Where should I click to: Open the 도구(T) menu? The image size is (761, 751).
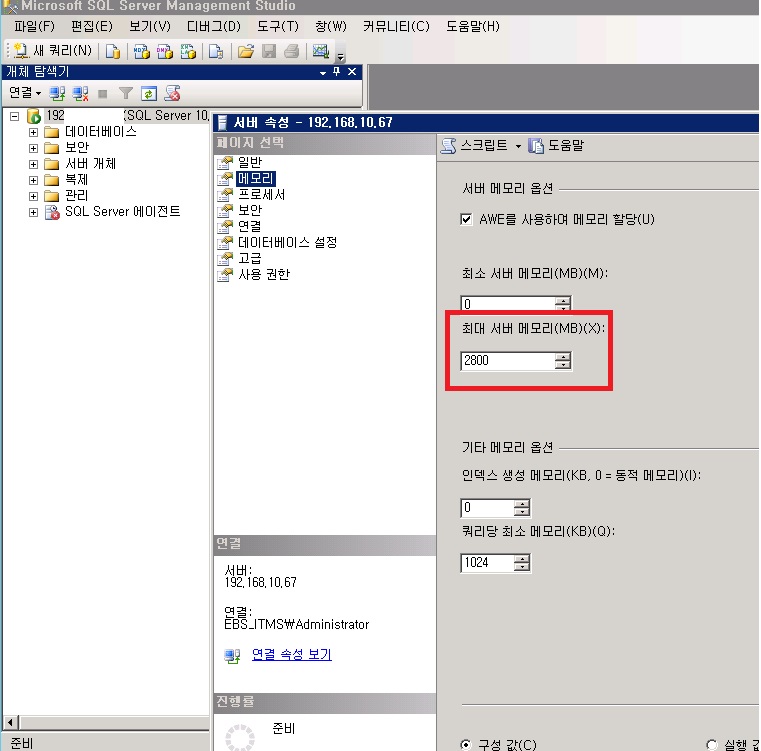point(278,26)
